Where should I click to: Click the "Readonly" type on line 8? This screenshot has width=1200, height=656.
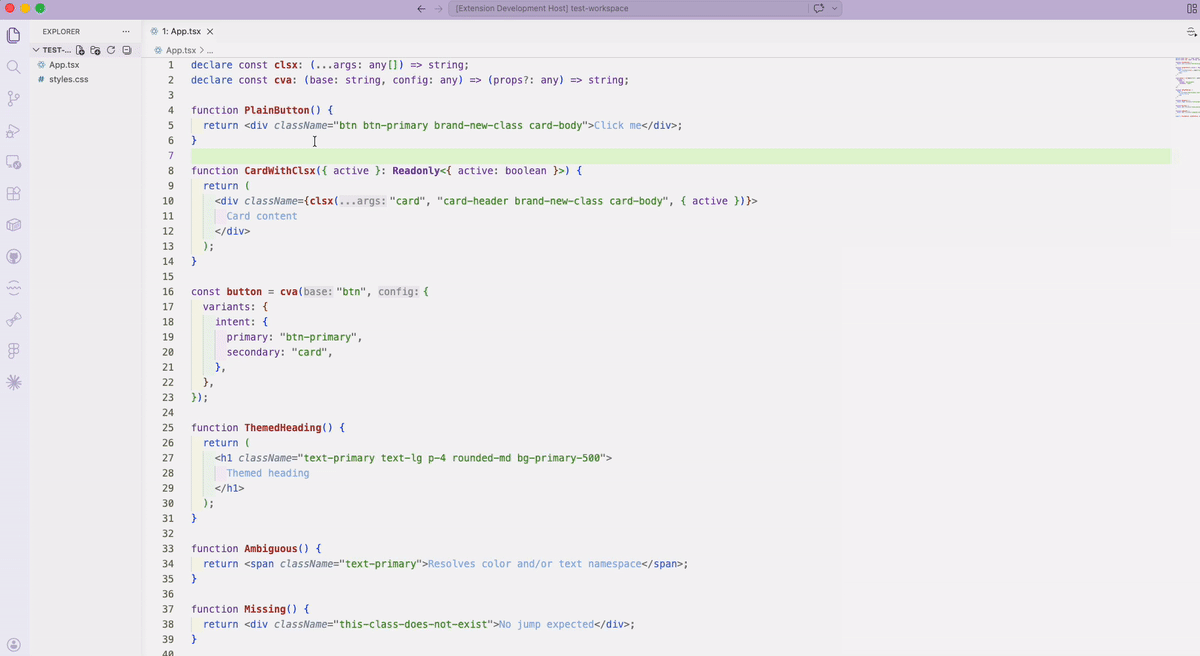tap(416, 171)
